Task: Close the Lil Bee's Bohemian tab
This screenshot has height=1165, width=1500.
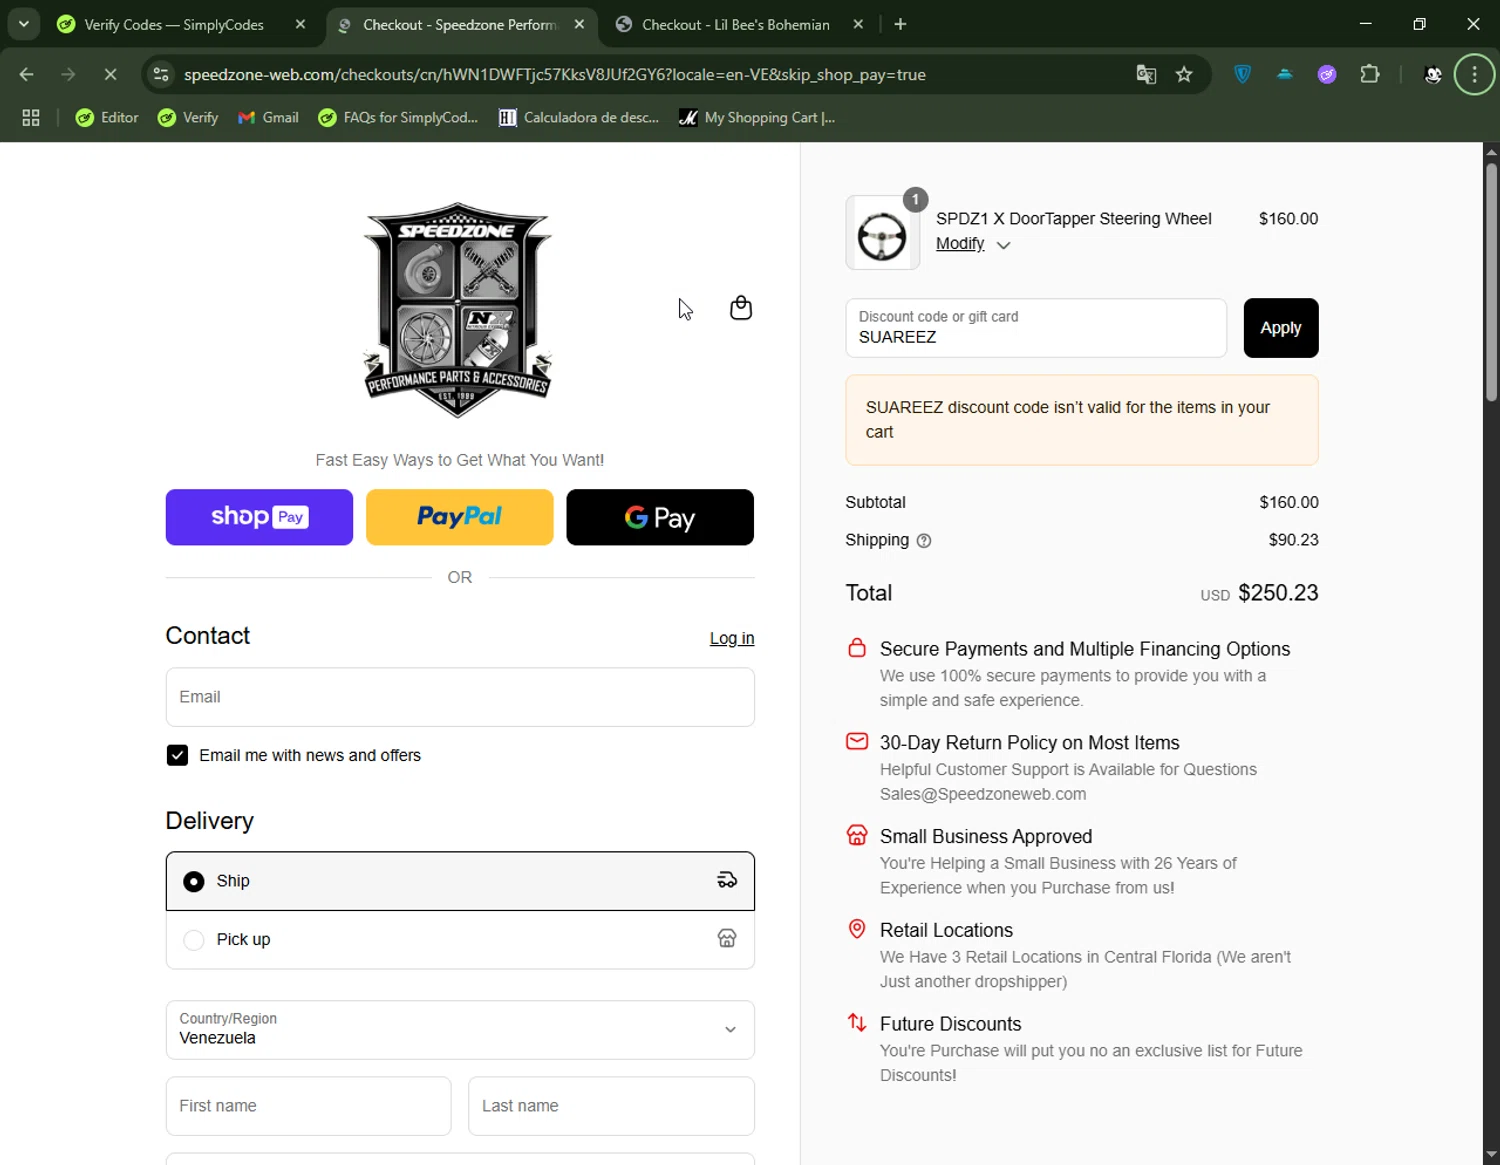Action: coord(858,24)
